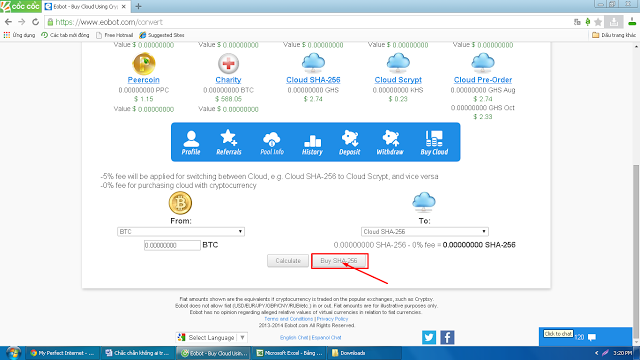Open the browser download arrow icon
Viewport: 640px width, 360px height.
613,22
